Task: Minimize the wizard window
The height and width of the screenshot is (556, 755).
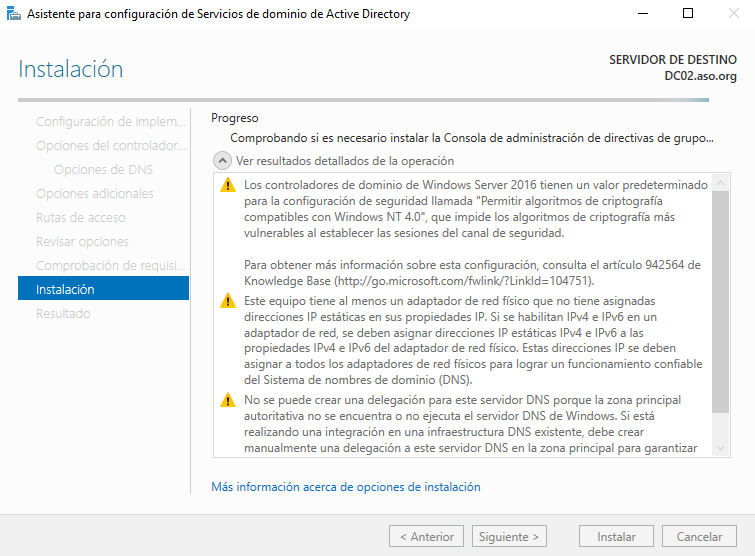Action: [642, 14]
